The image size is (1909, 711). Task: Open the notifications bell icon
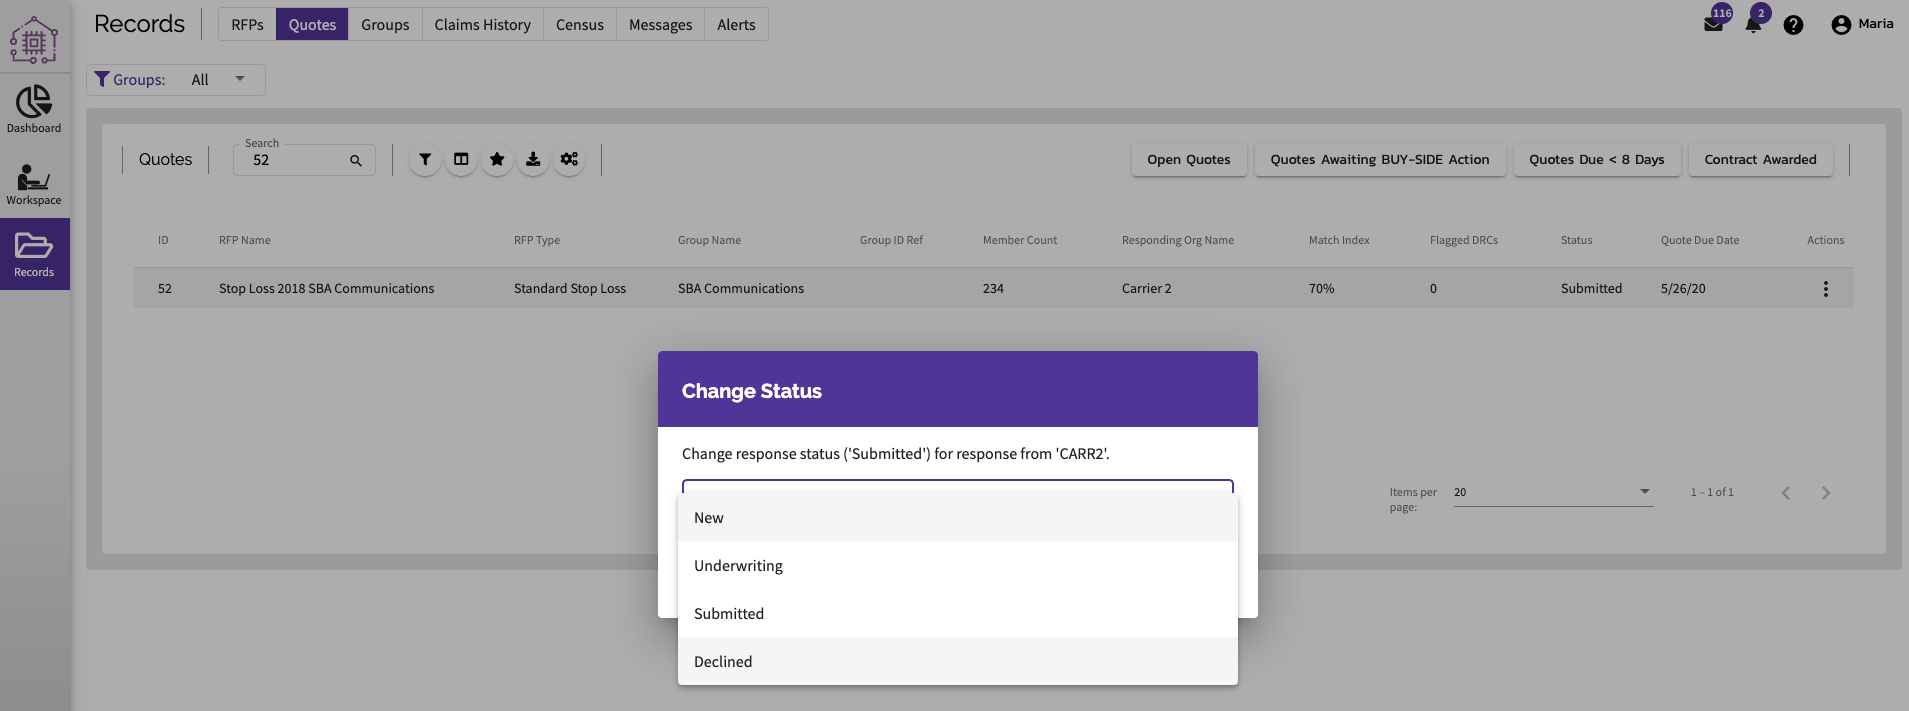coord(1753,25)
